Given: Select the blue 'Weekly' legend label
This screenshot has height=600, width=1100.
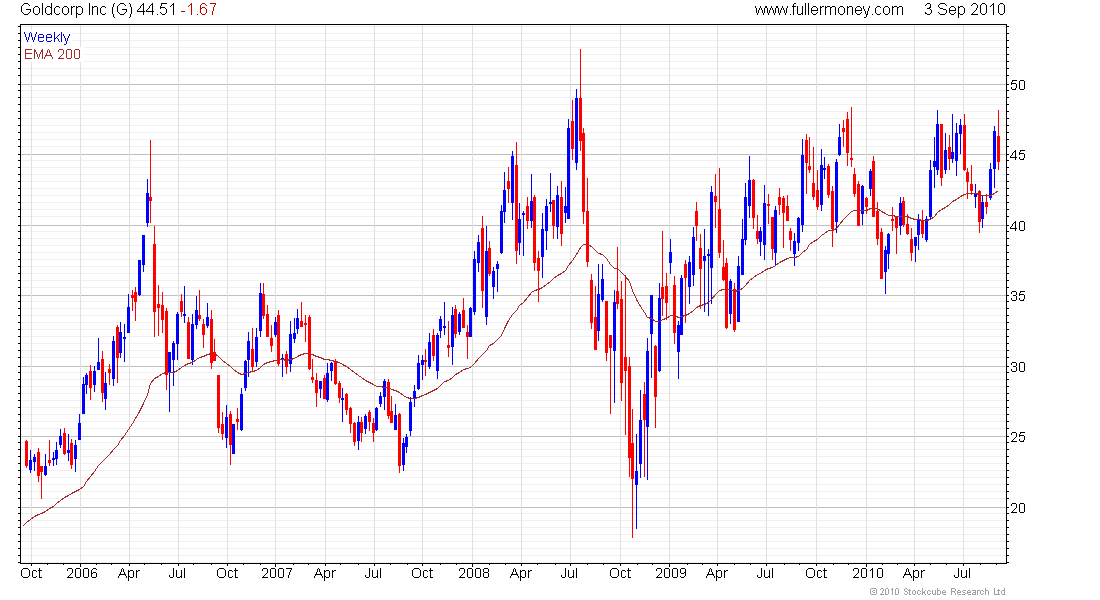Looking at the screenshot, I should point(47,37).
